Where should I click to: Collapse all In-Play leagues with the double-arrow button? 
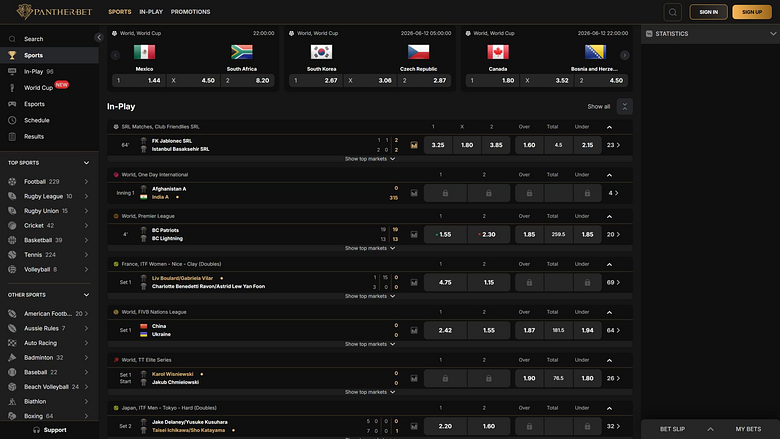(x=625, y=106)
